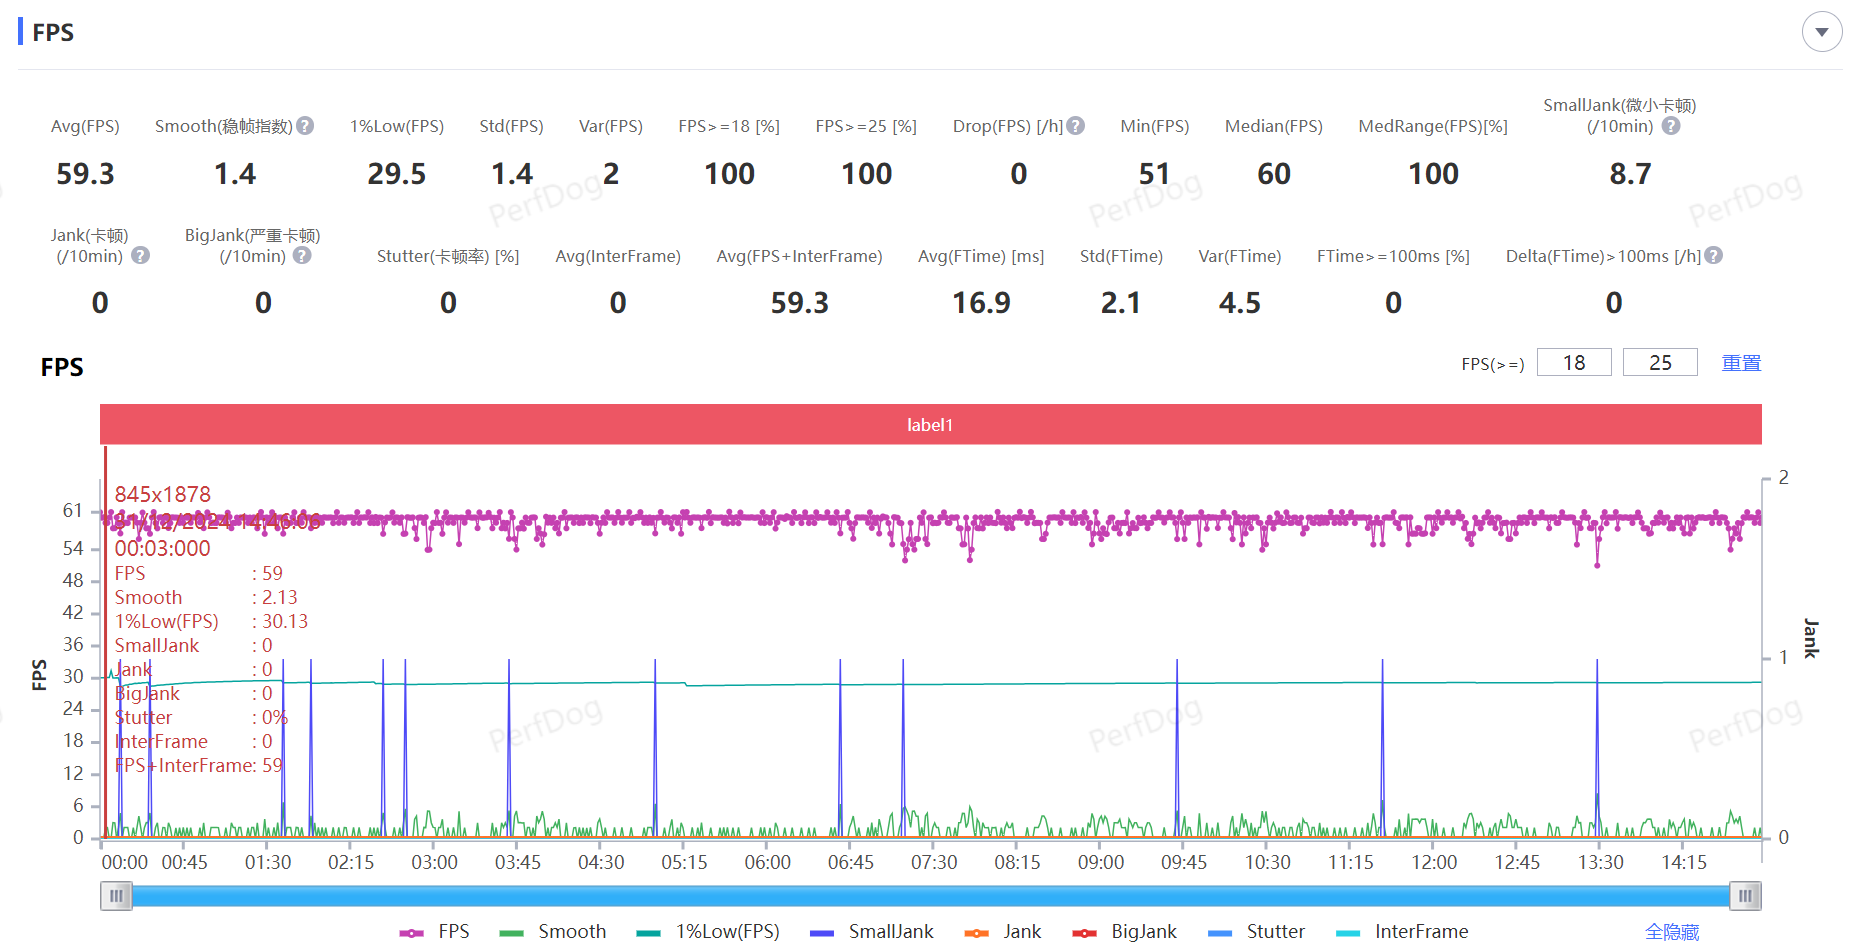
Task: Click help icon for Delta(FTime)>100ms
Action: pos(1713,256)
